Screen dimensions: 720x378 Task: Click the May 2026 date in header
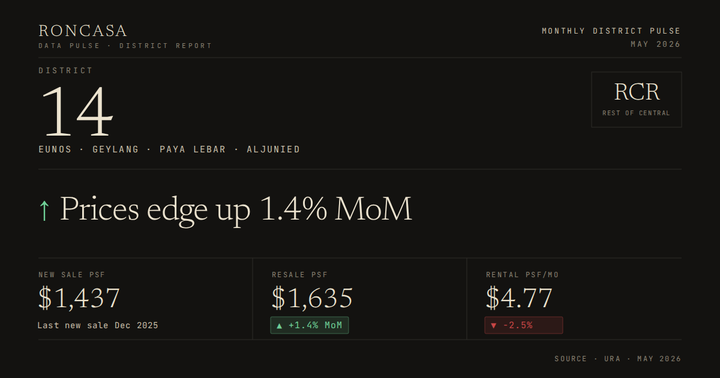click(x=656, y=44)
